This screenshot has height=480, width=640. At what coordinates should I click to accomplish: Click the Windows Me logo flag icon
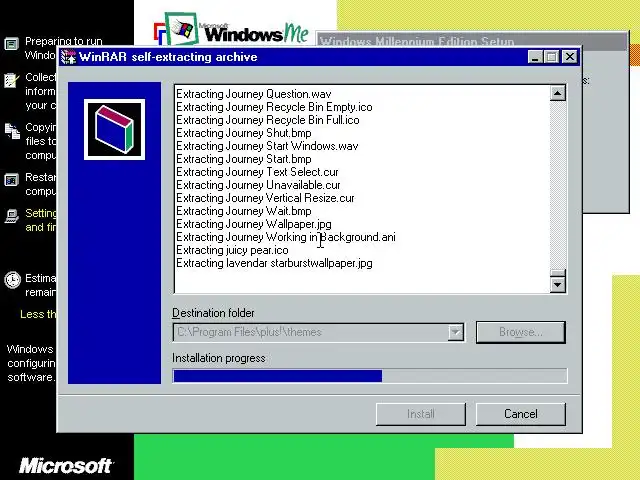tap(181, 29)
